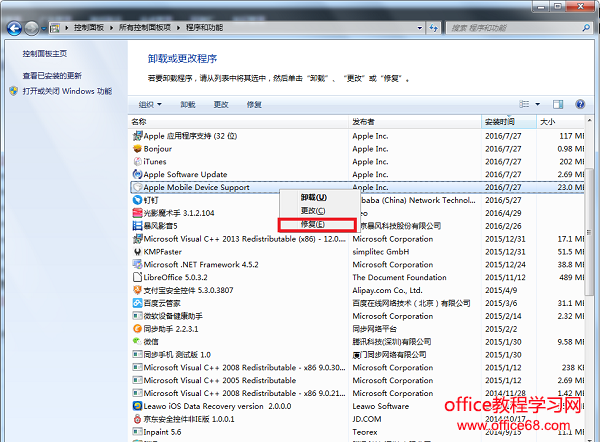Click the Visual C++ 2013 Redistributable icon
The width and height of the screenshot is (600, 442).
click(137, 239)
